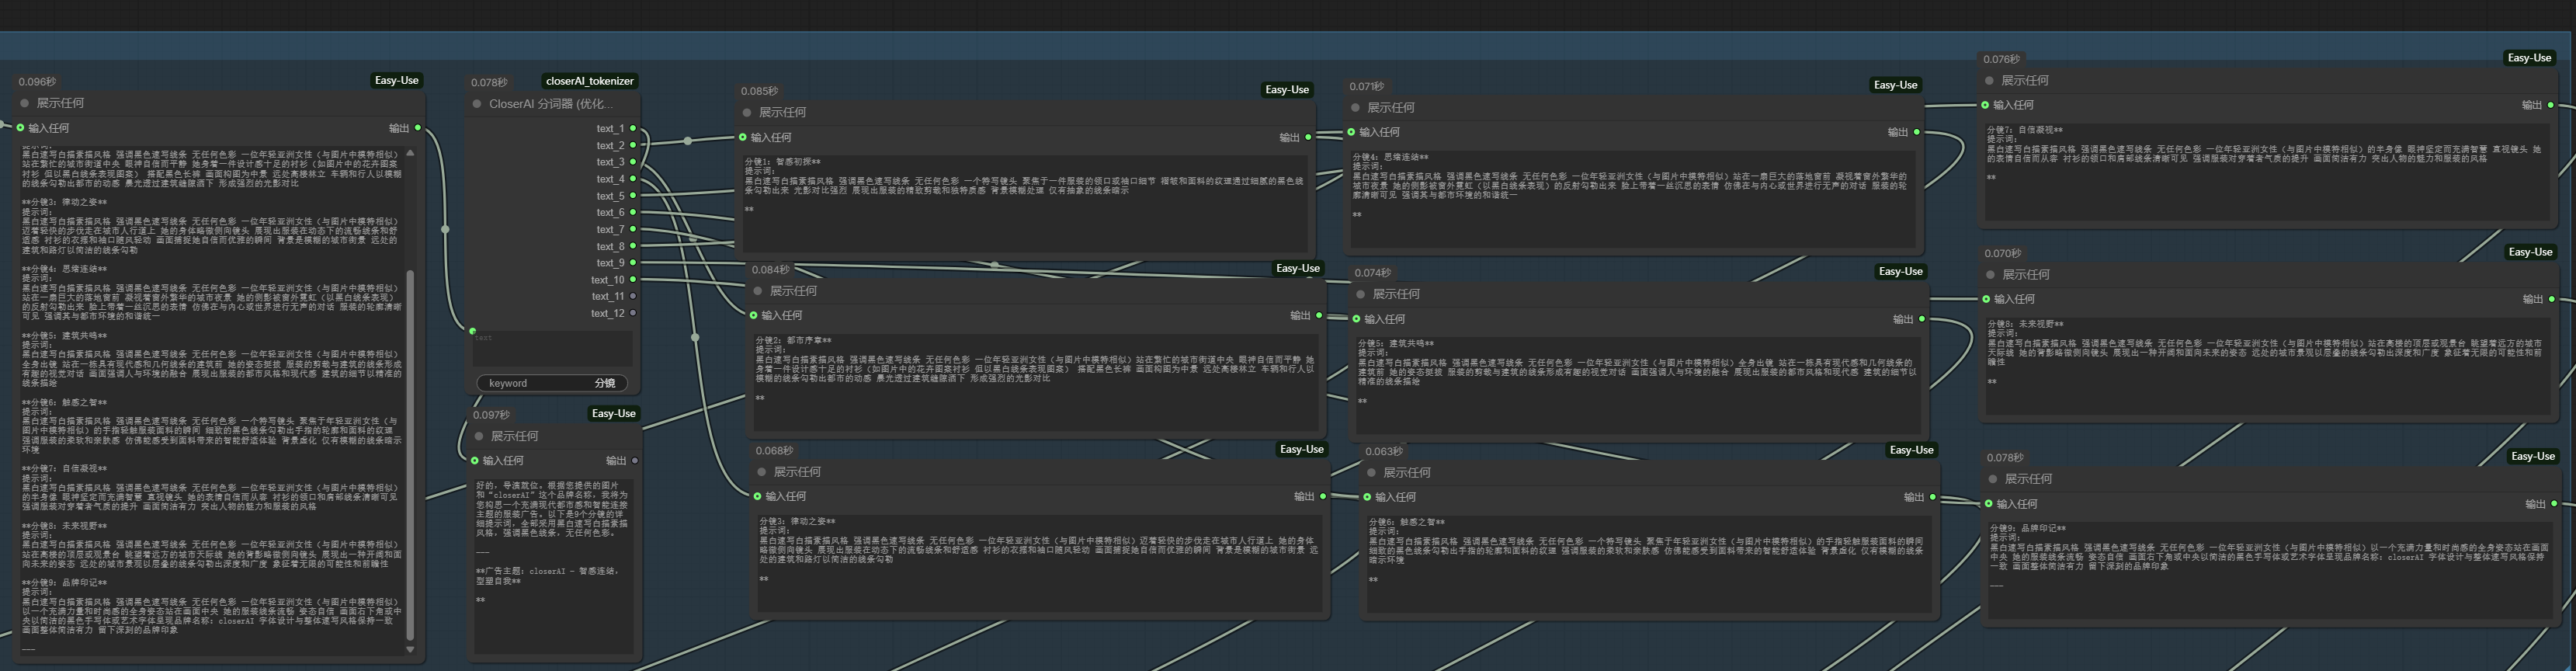
Task: Click output port of the 分镜6 触感之智 node
Action: [x=1932, y=497]
